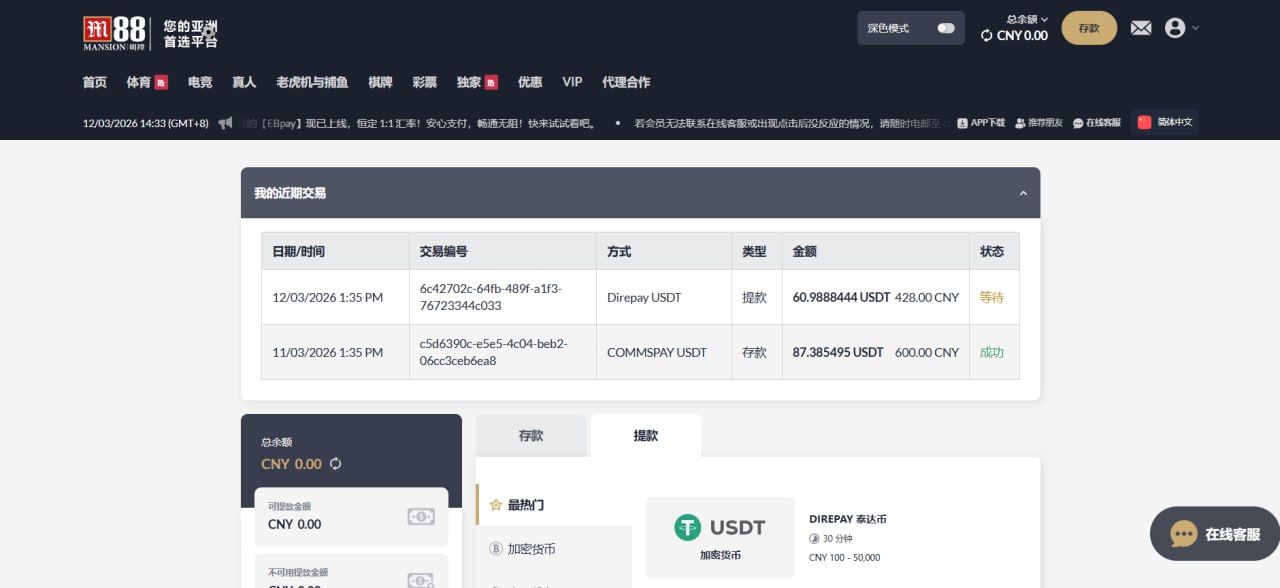
Task: Expand the 总余额 dropdown in header
Action: 1027,19
